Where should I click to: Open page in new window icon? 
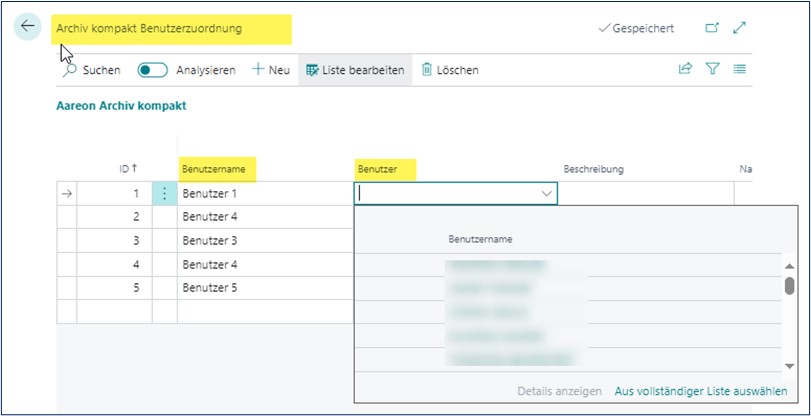coord(712,28)
